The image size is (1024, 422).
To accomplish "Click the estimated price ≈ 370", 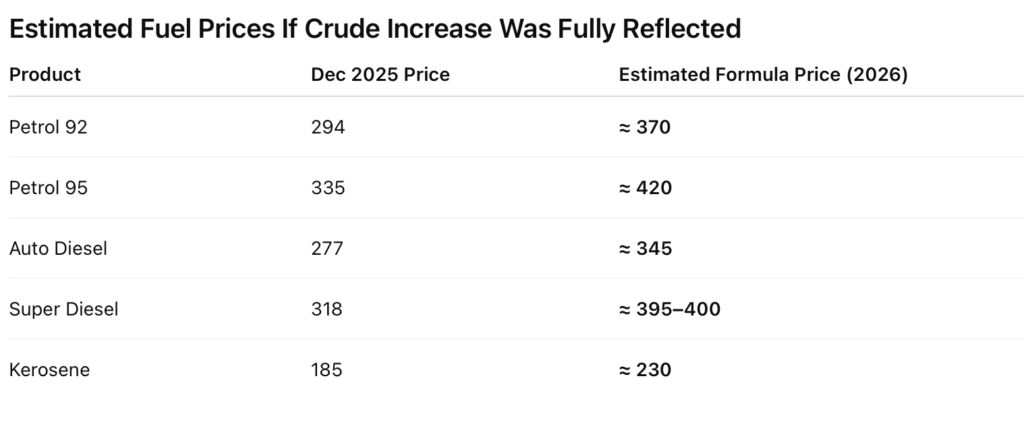I will pos(645,127).
